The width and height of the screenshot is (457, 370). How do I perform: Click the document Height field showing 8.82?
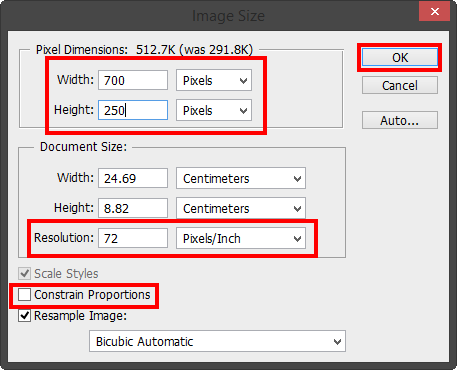[x=133, y=208]
